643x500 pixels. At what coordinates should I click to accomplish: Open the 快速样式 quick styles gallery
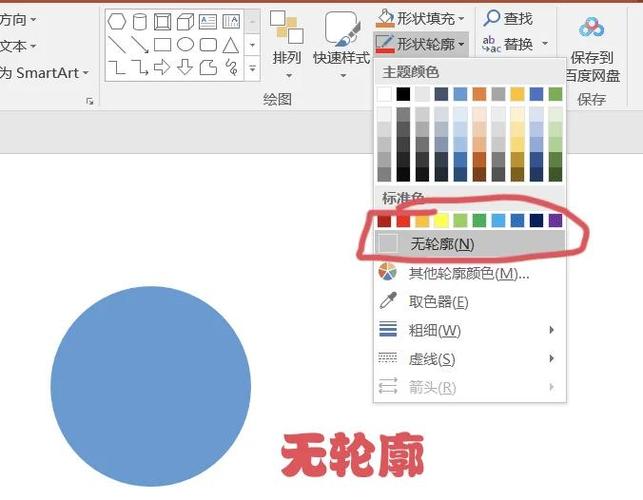pyautogui.click(x=341, y=44)
